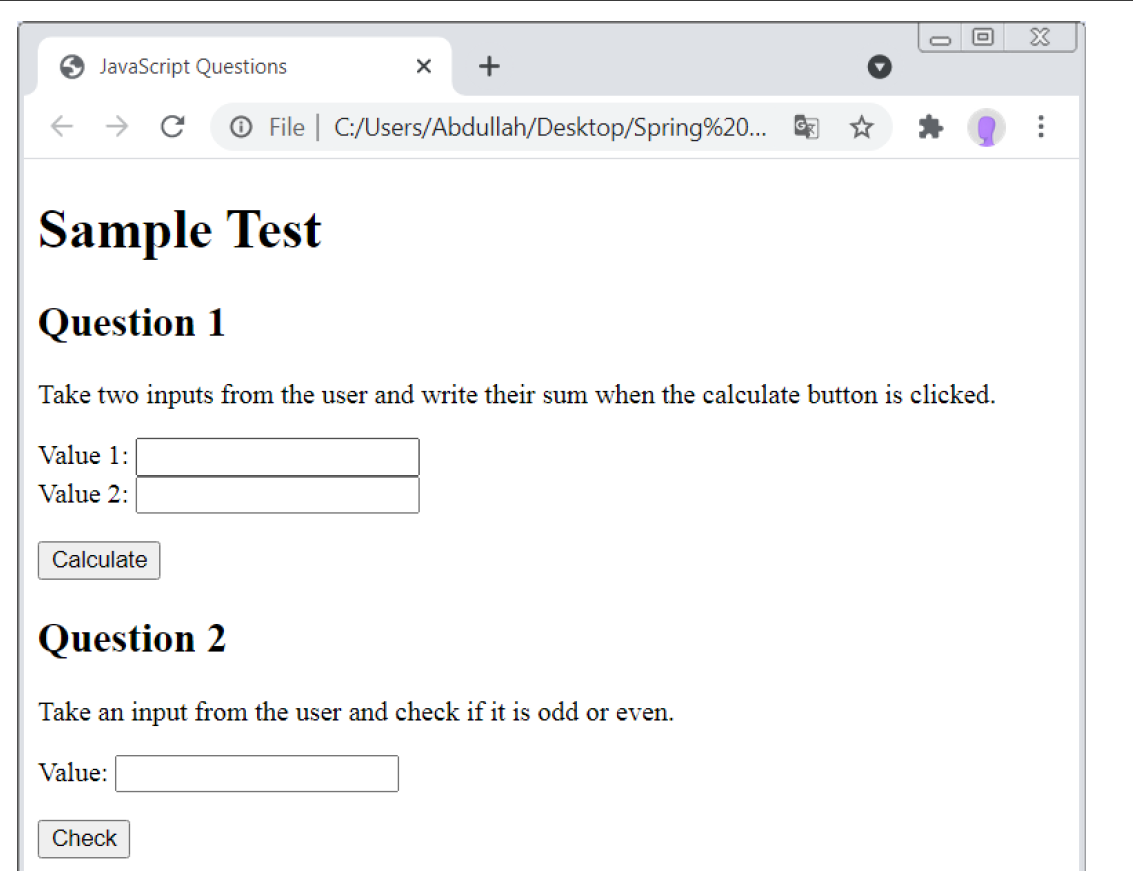1133x871 pixels.
Task: Focus the address bar URL text
Action: click(550, 127)
